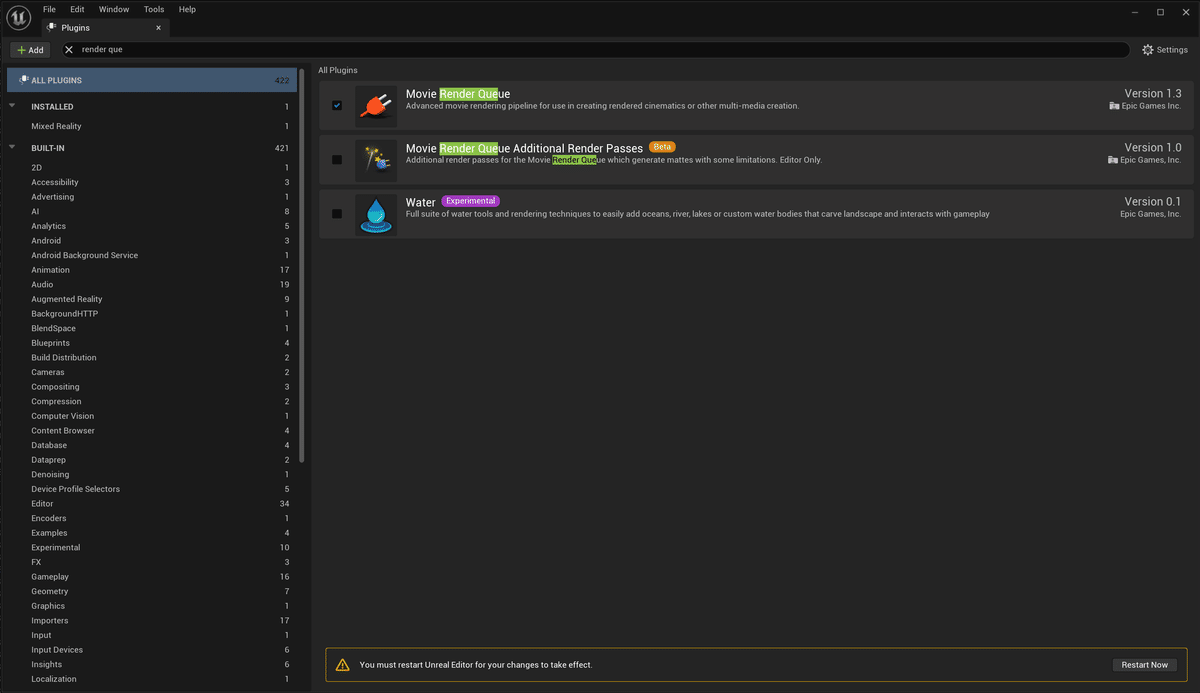Enable Movie Render Queue Additional Render Passes checkbox
Image resolution: width=1200 pixels, height=693 pixels.
pos(337,160)
